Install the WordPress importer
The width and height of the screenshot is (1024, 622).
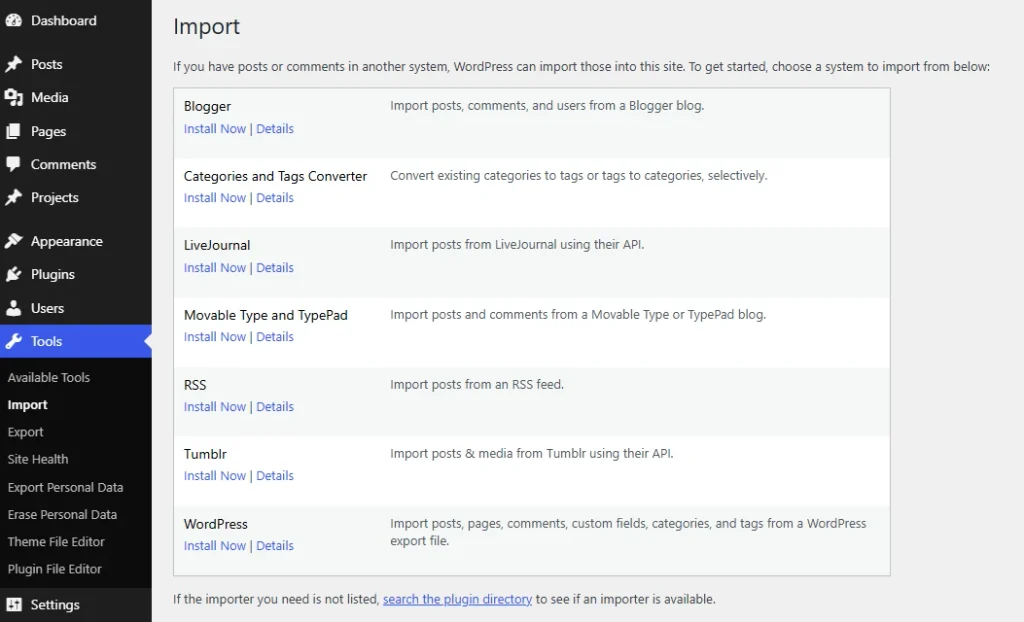pyautogui.click(x=215, y=546)
